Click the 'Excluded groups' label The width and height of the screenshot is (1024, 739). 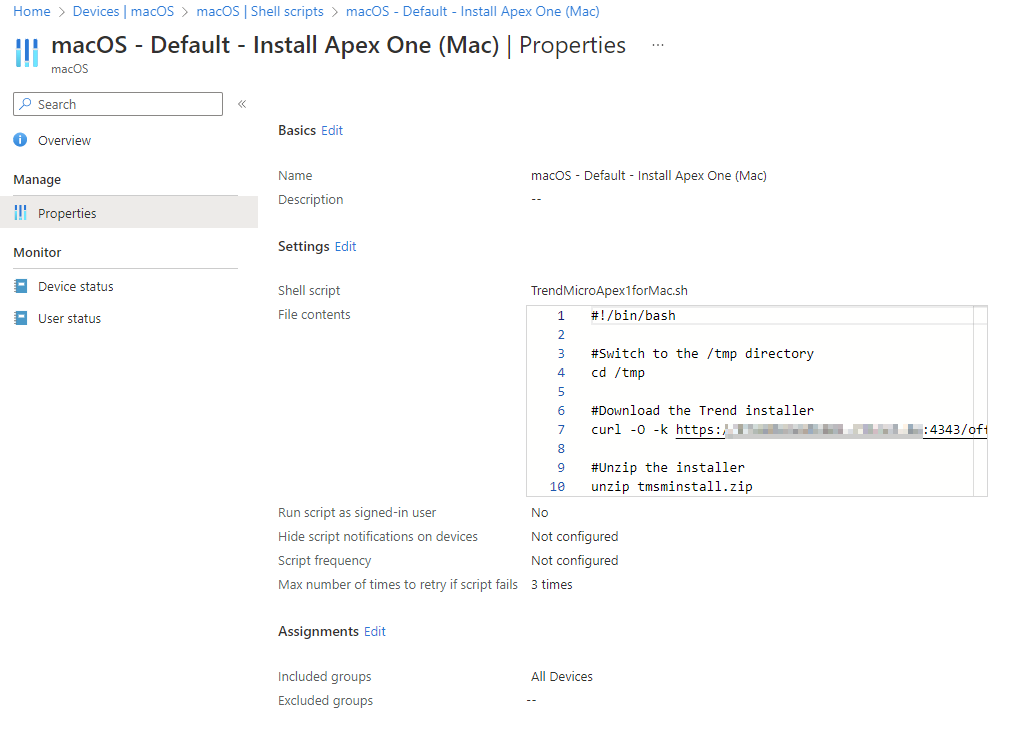click(x=325, y=701)
